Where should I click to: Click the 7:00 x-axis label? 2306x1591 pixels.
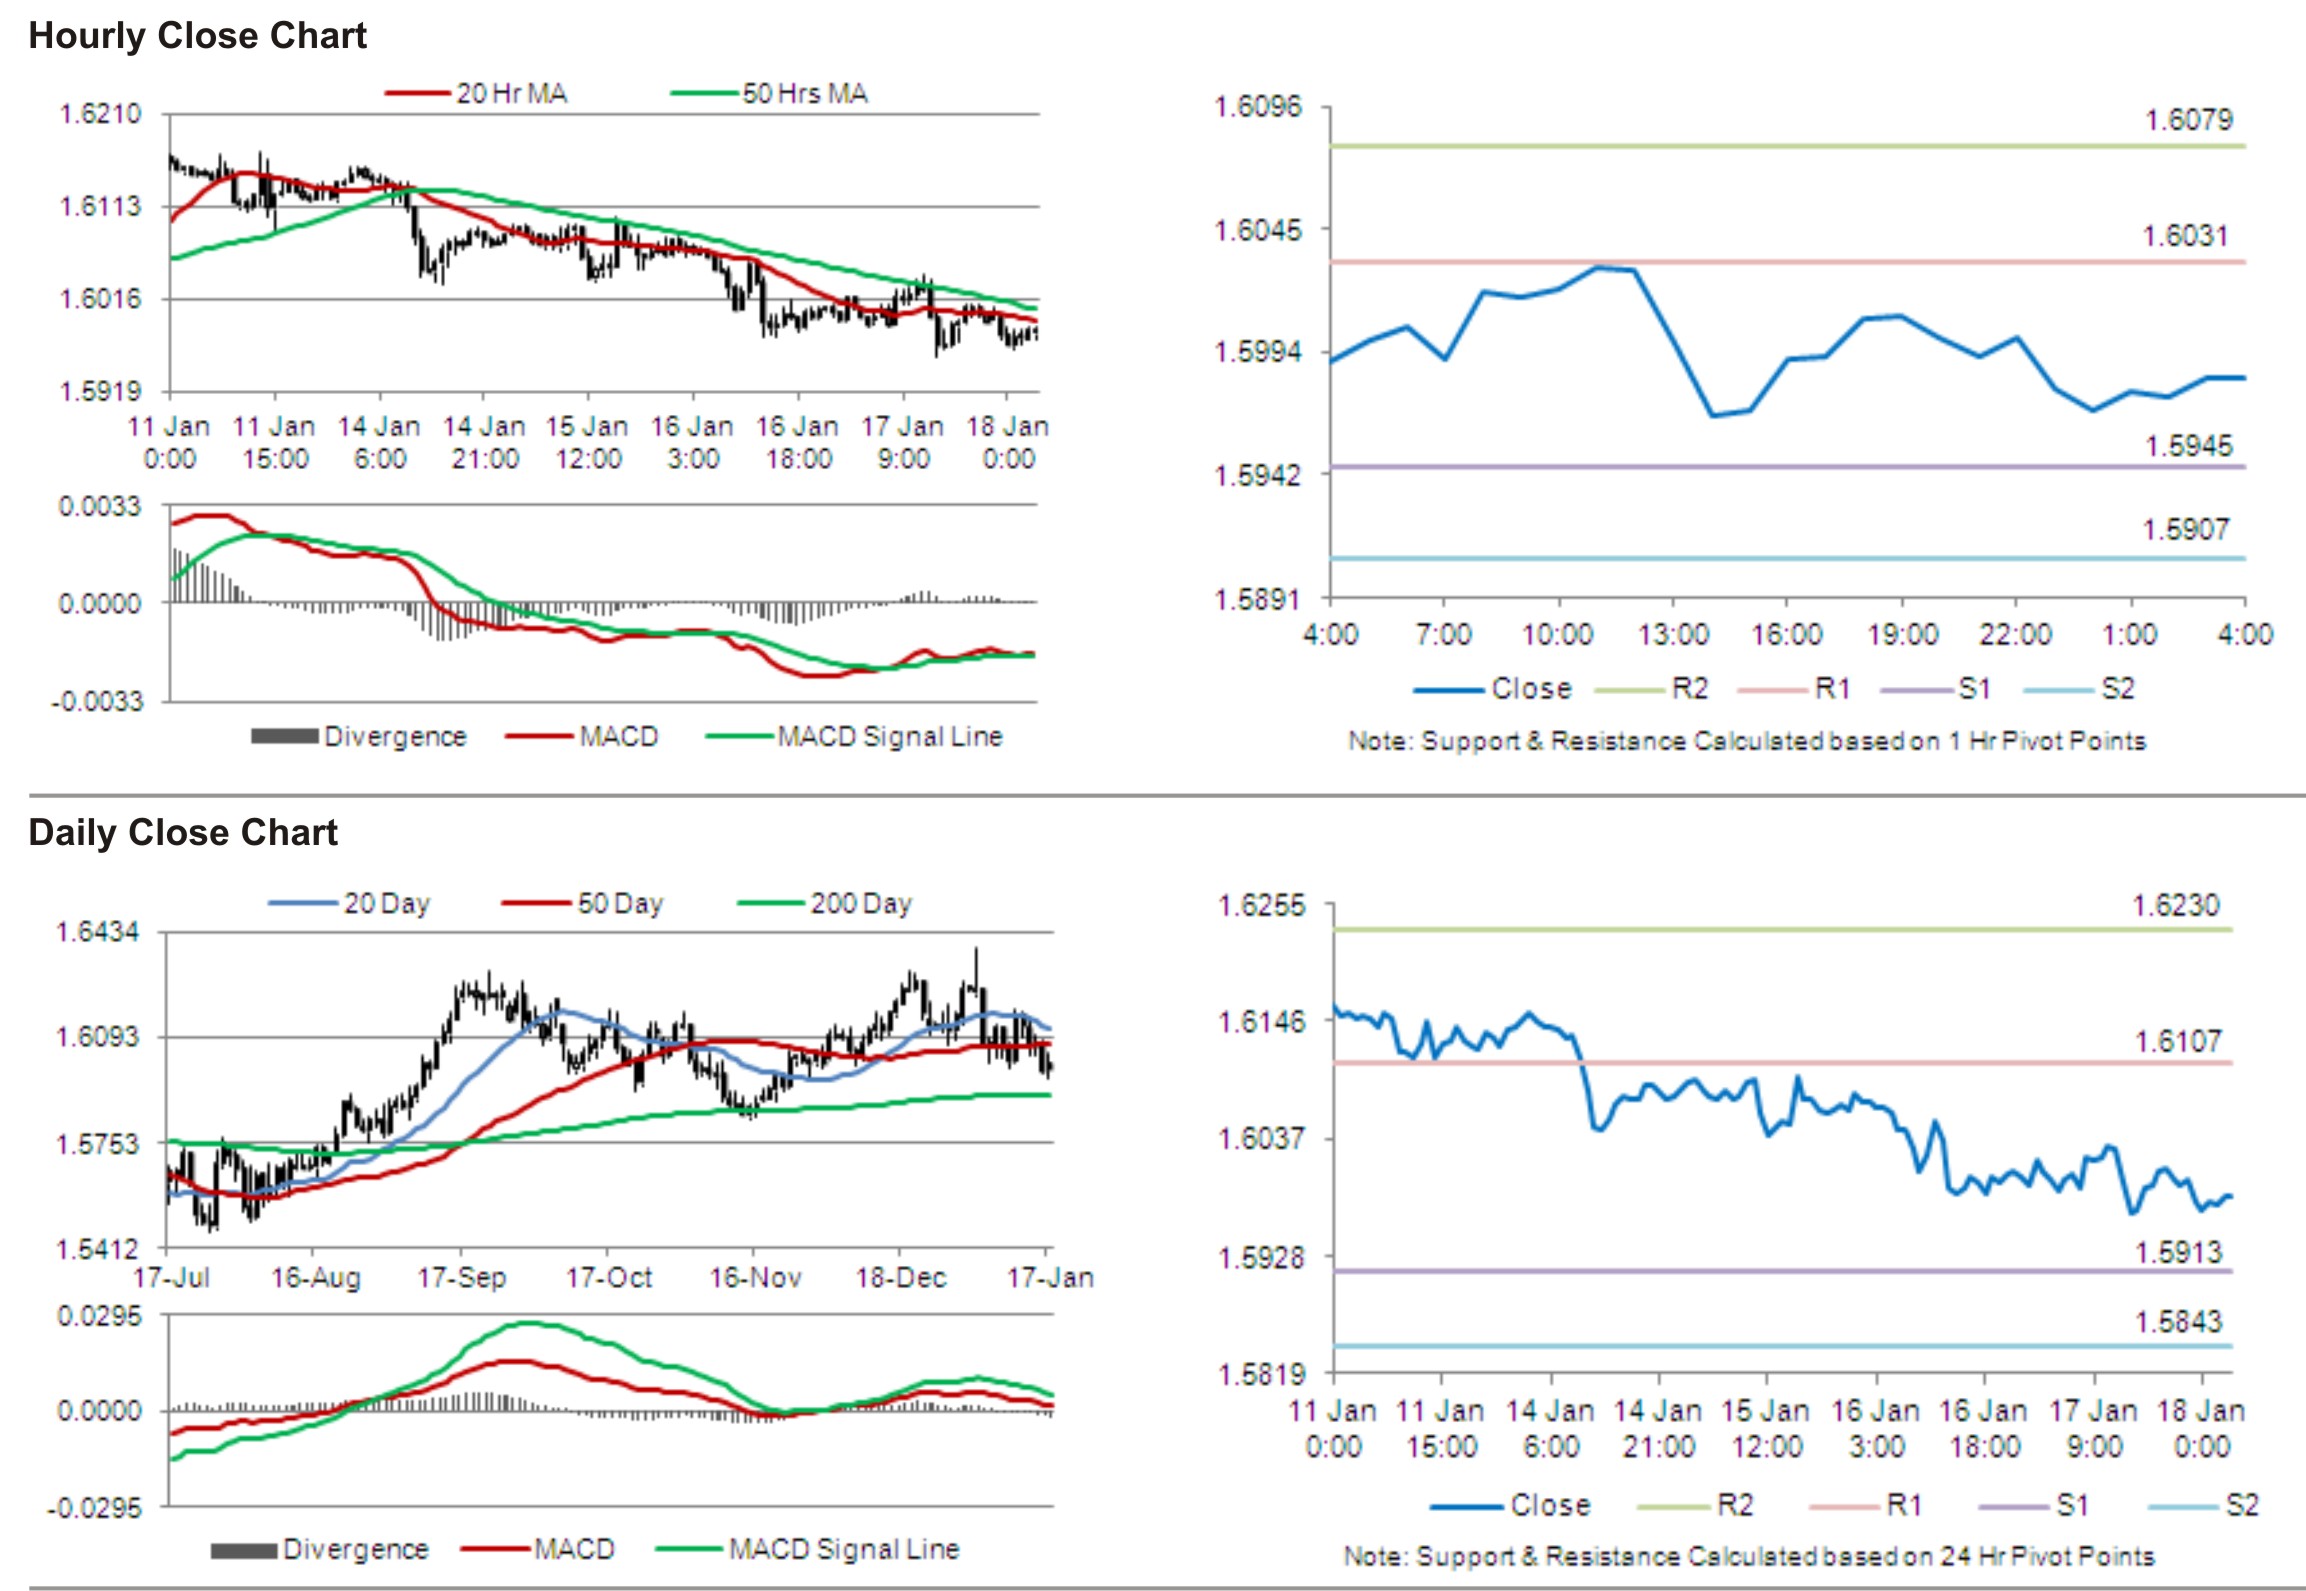pyautogui.click(x=1444, y=635)
